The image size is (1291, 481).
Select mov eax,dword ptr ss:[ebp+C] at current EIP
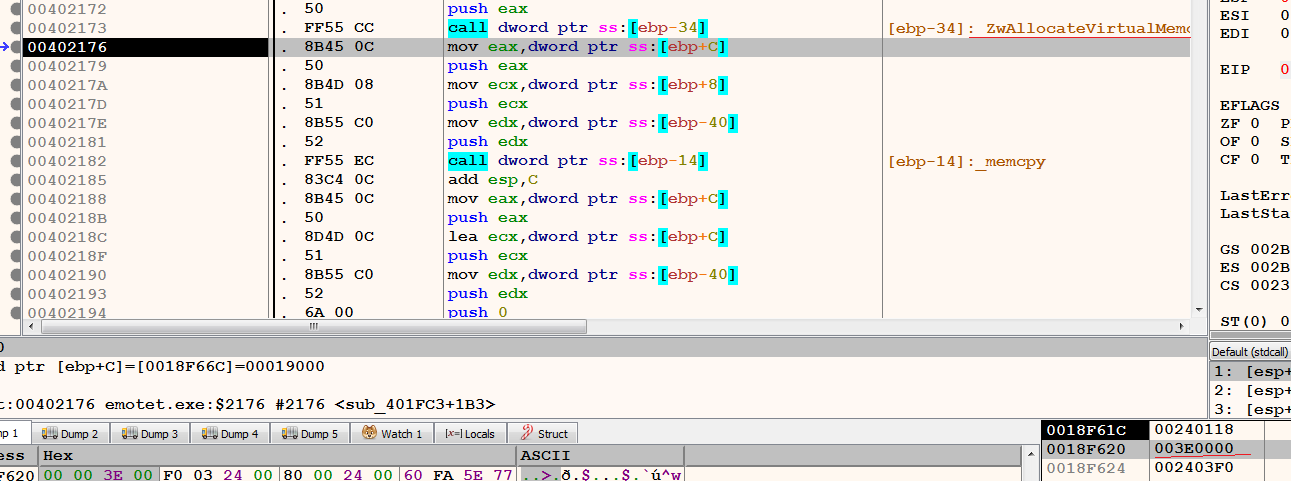[587, 47]
